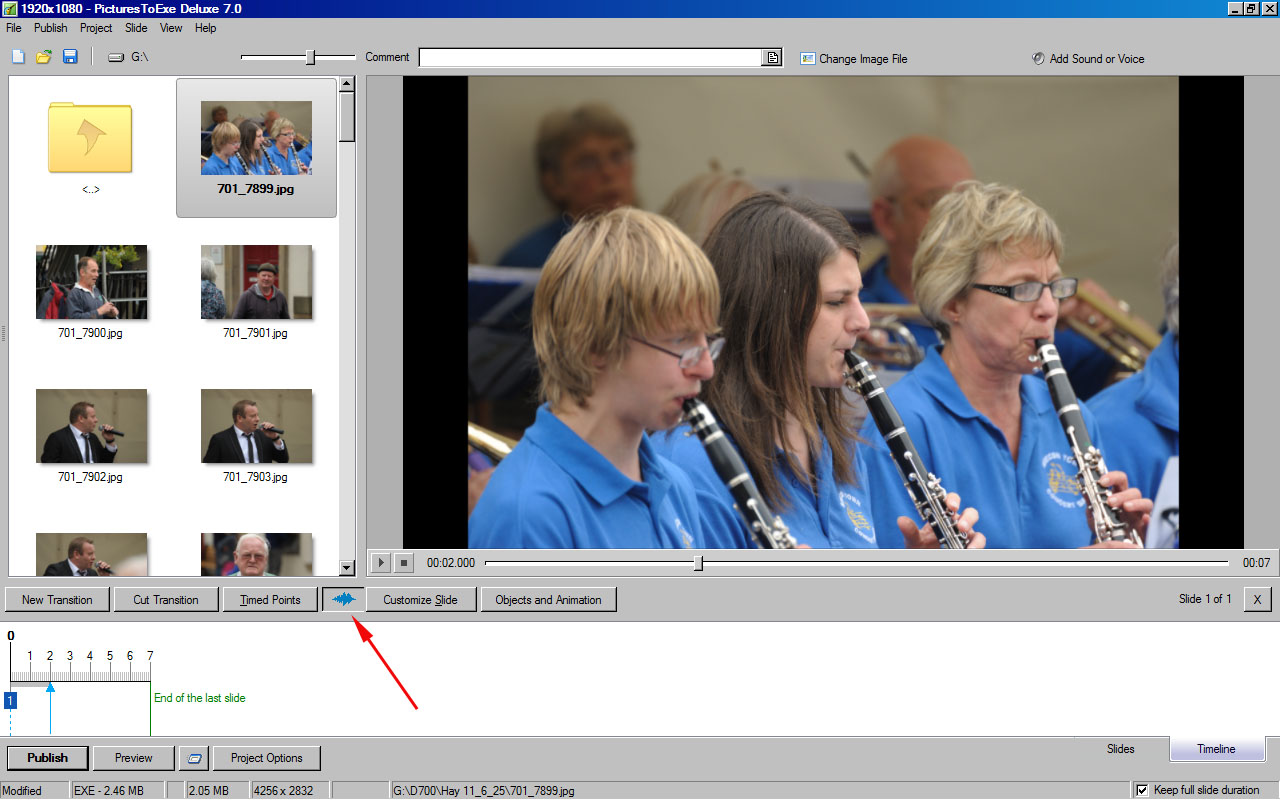The image size is (1280, 800).
Task: Click the Add Sound or Voice icon
Action: coord(1038,59)
